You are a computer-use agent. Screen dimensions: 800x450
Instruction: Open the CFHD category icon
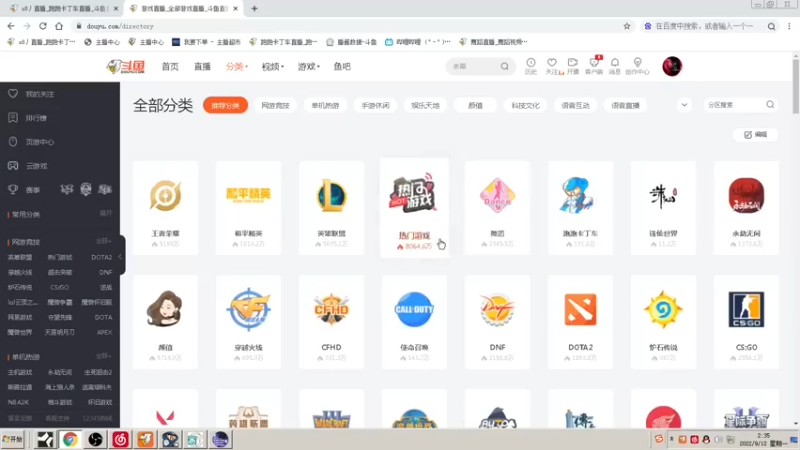tap(332, 309)
